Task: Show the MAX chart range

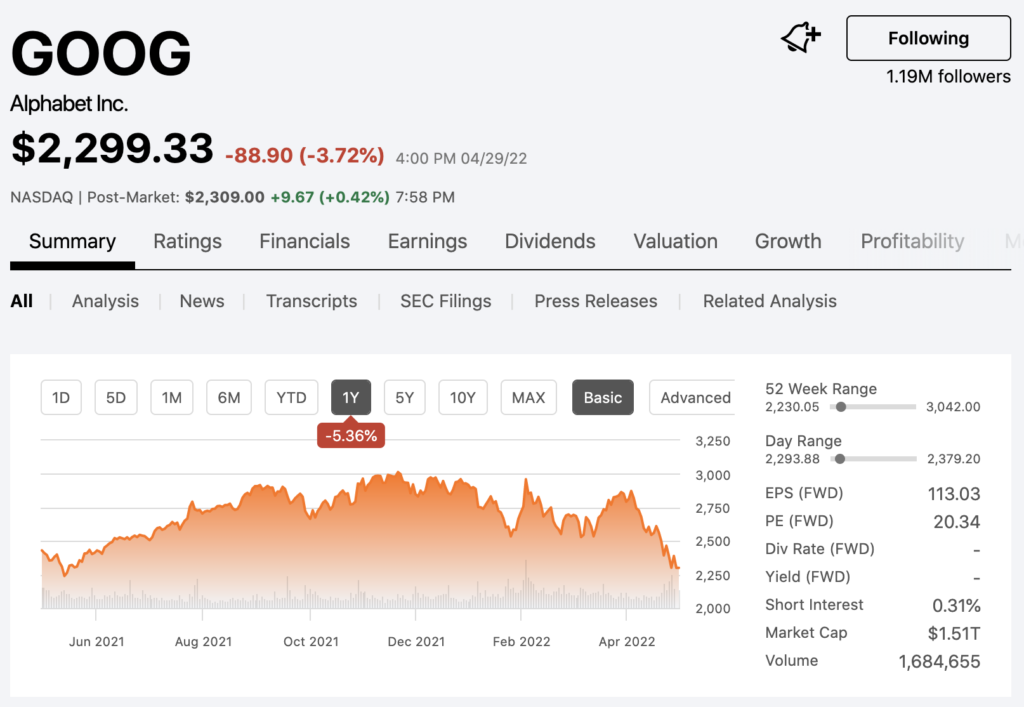Action: click(528, 398)
